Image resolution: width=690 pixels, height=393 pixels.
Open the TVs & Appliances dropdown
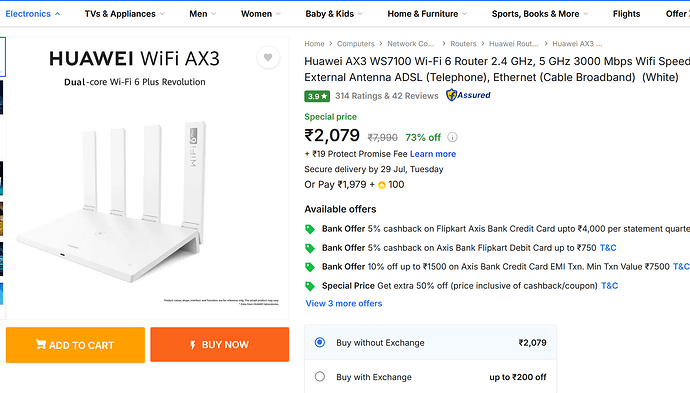tap(125, 14)
